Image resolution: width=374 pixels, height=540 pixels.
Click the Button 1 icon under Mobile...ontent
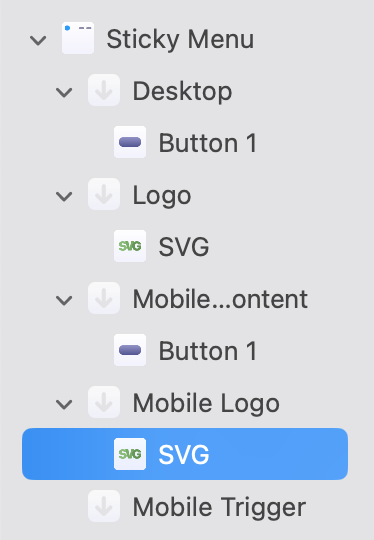click(130, 350)
